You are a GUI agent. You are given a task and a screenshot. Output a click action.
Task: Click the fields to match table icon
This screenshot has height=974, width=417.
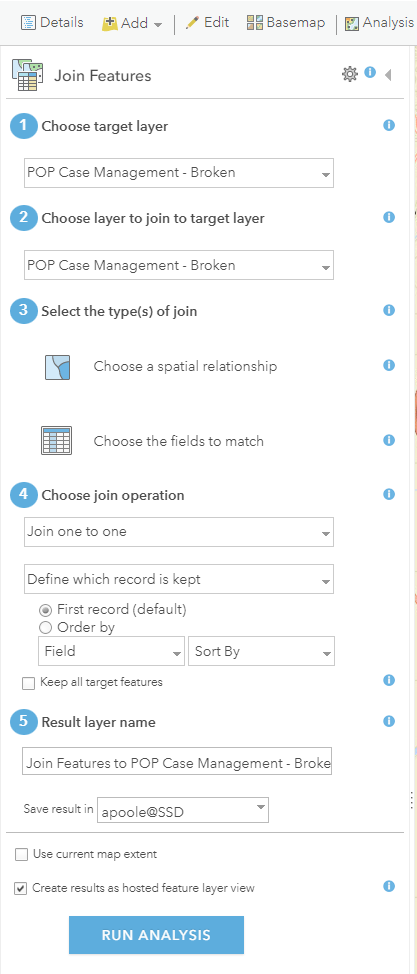(57, 440)
